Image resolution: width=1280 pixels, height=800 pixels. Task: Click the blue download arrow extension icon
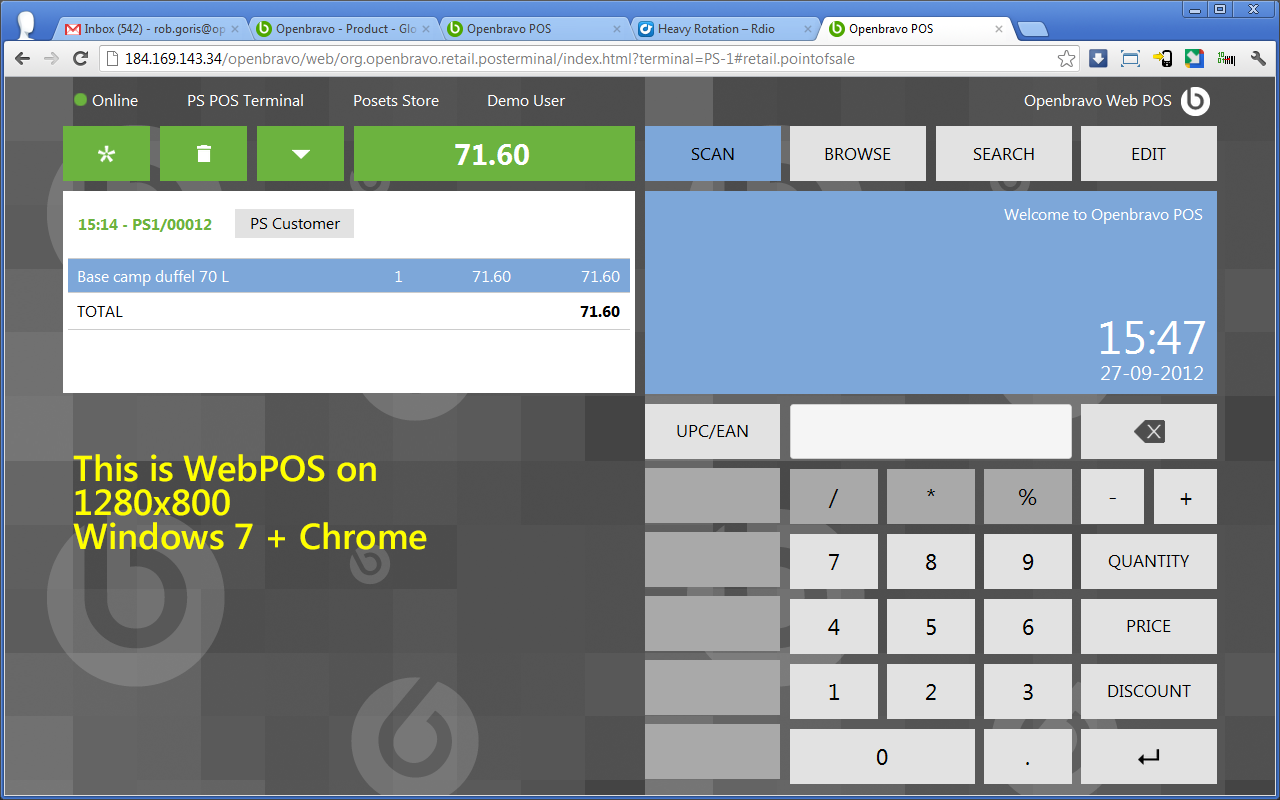pos(1098,59)
